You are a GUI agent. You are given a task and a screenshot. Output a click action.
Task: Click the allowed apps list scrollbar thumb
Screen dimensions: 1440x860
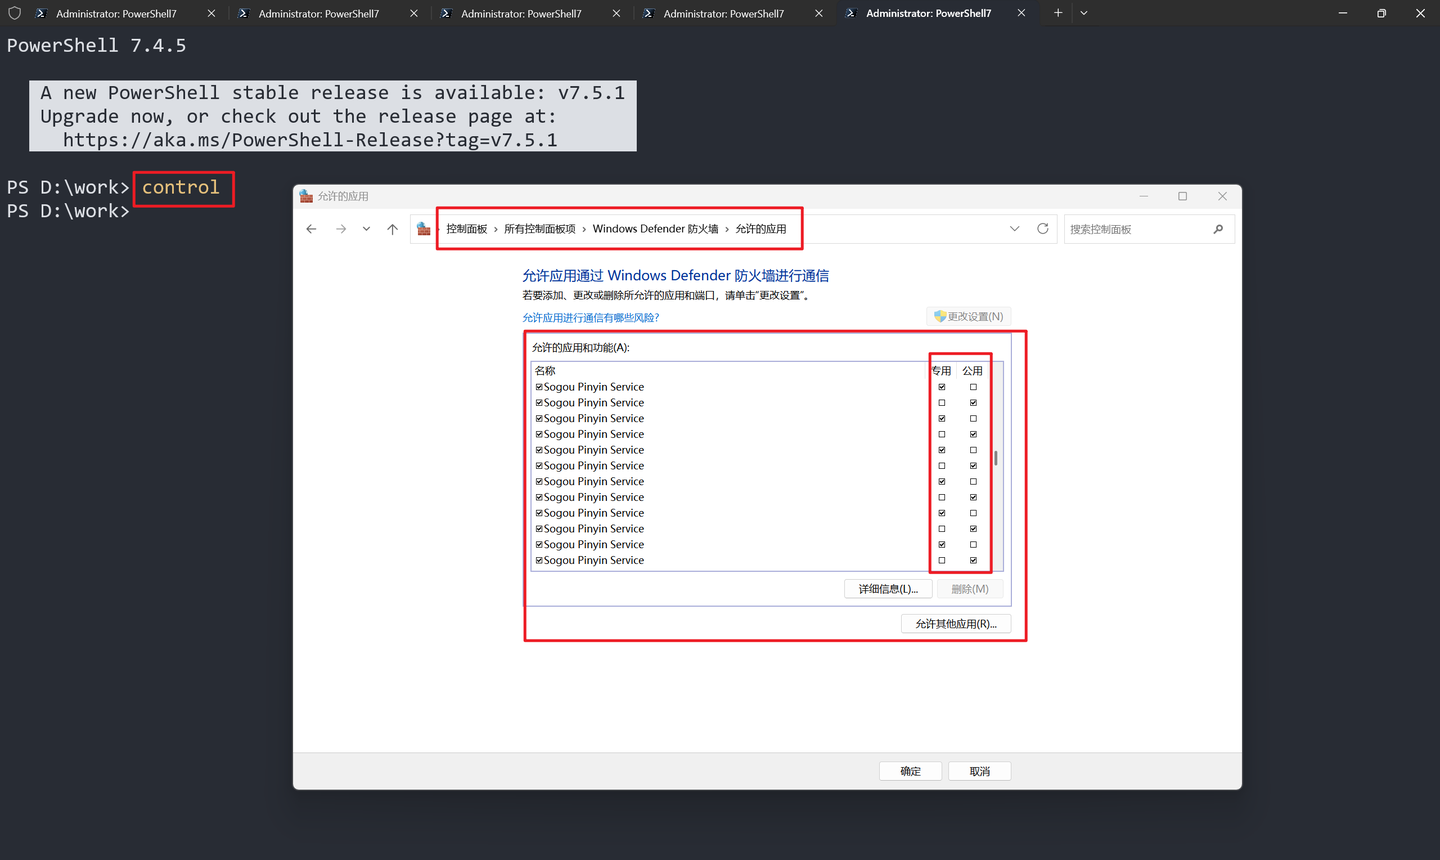(x=996, y=459)
